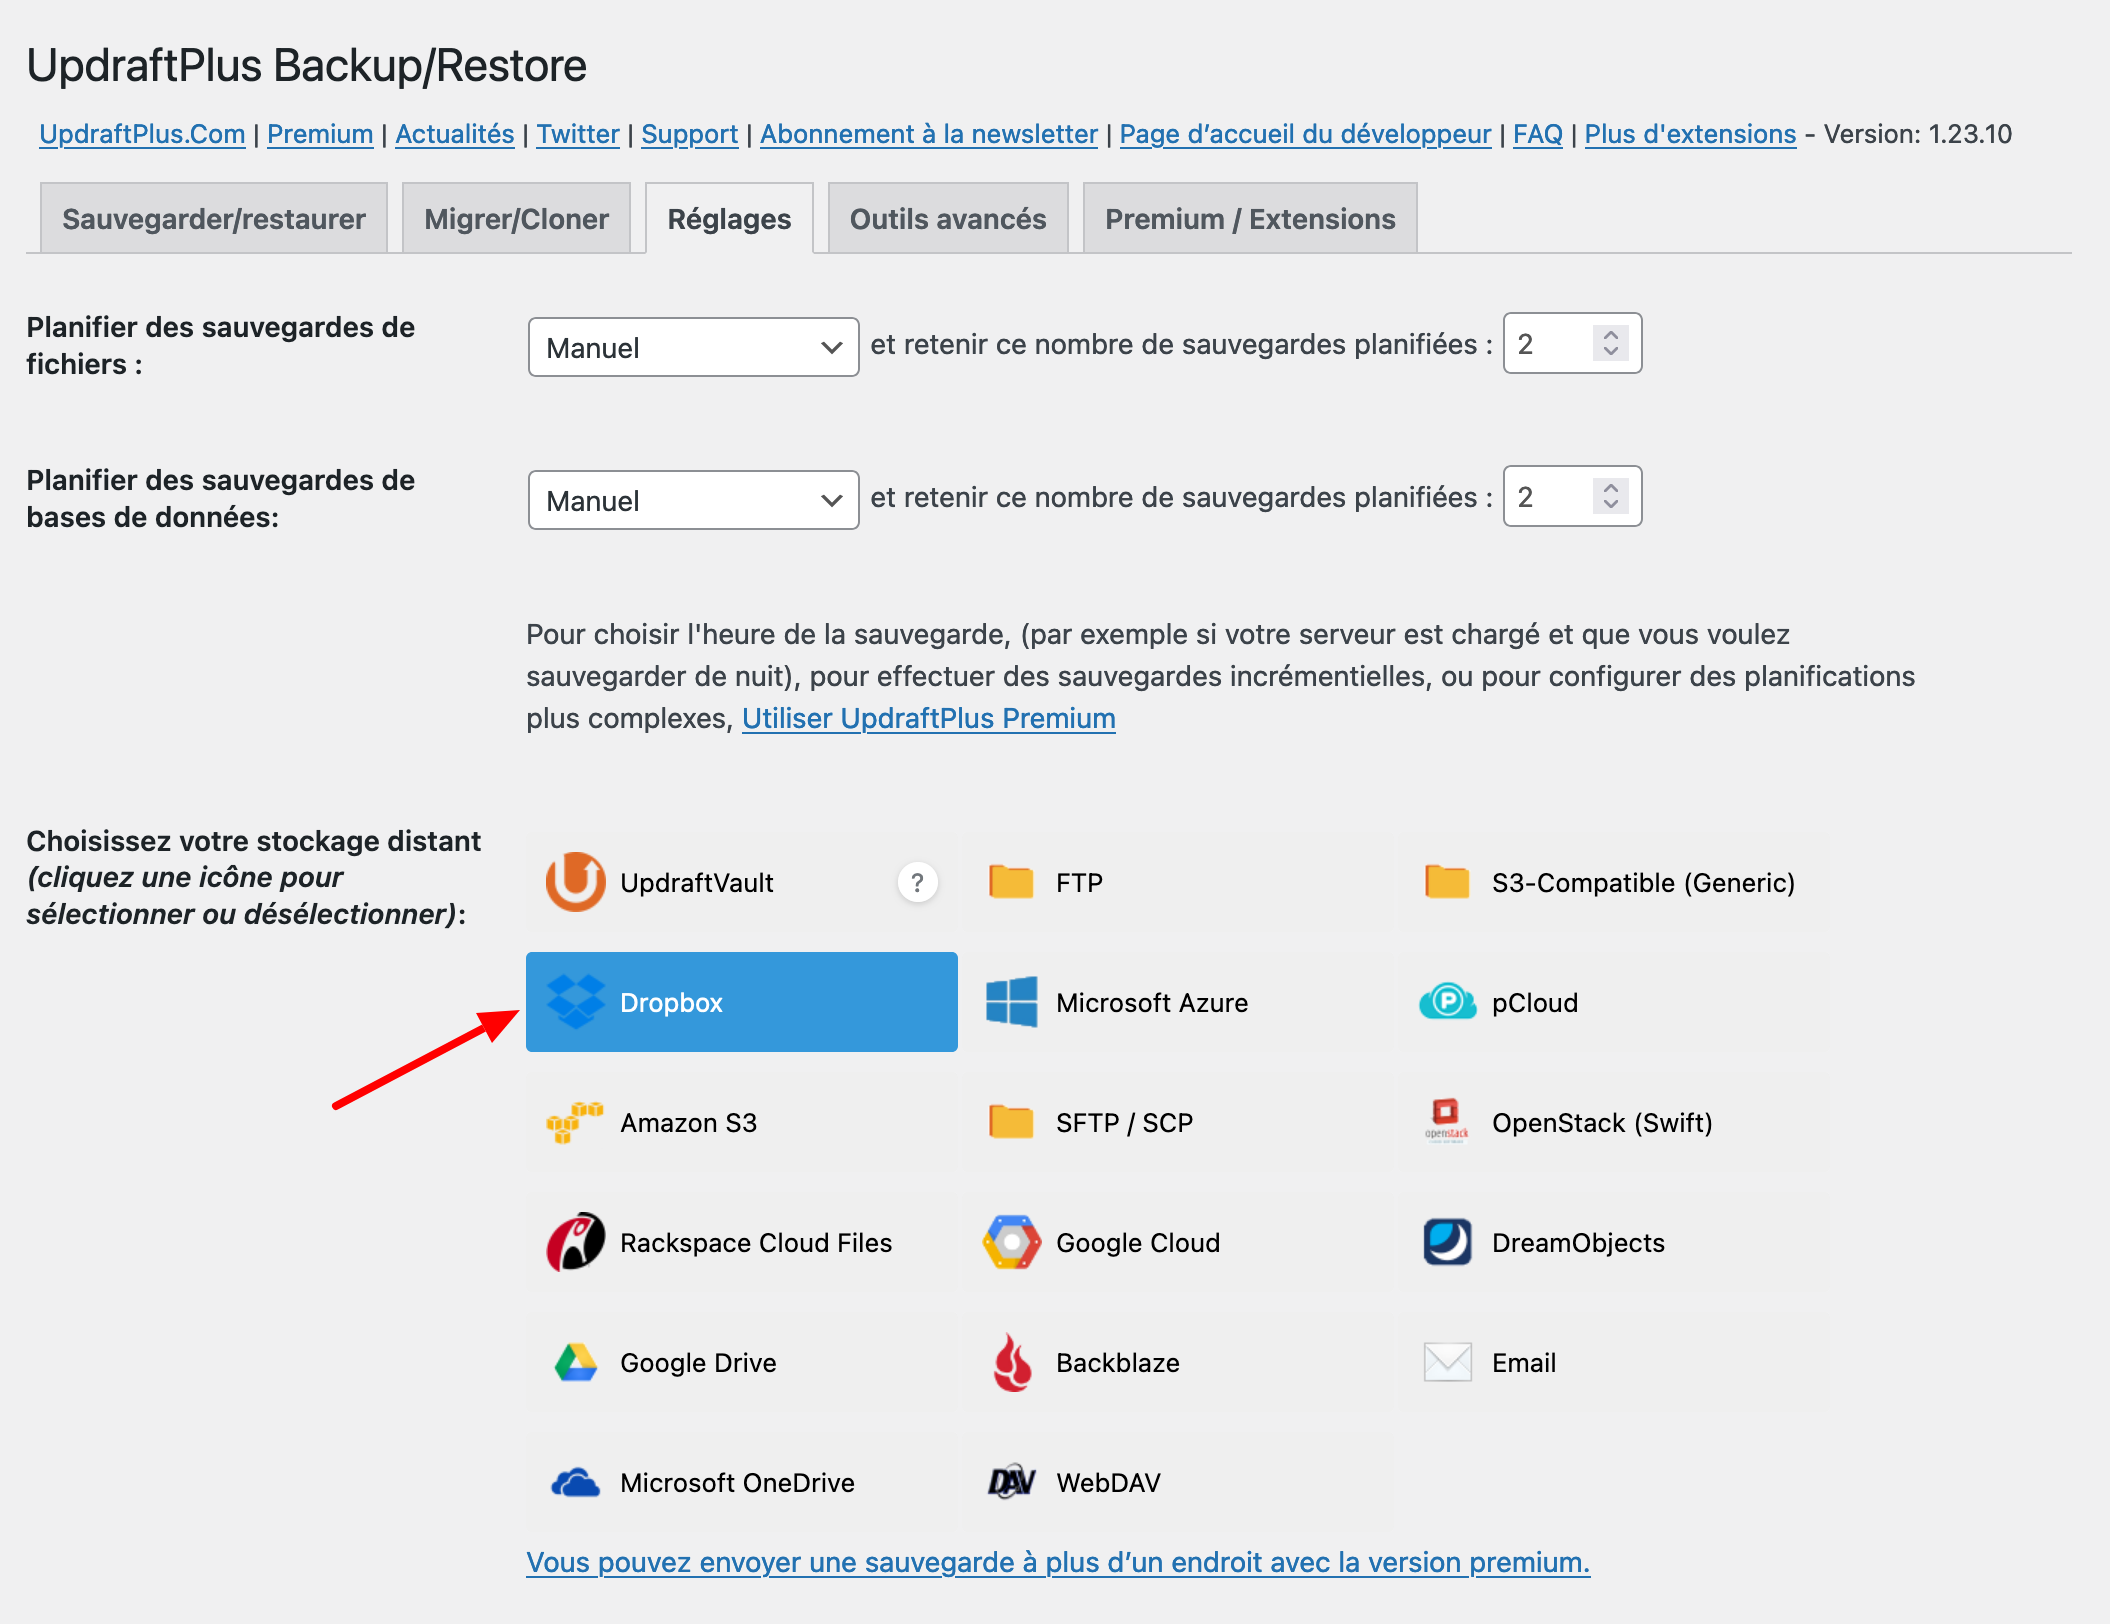Select Rackspace Cloud Files storage
Viewport: 2110px width, 1624px height.
click(x=756, y=1242)
